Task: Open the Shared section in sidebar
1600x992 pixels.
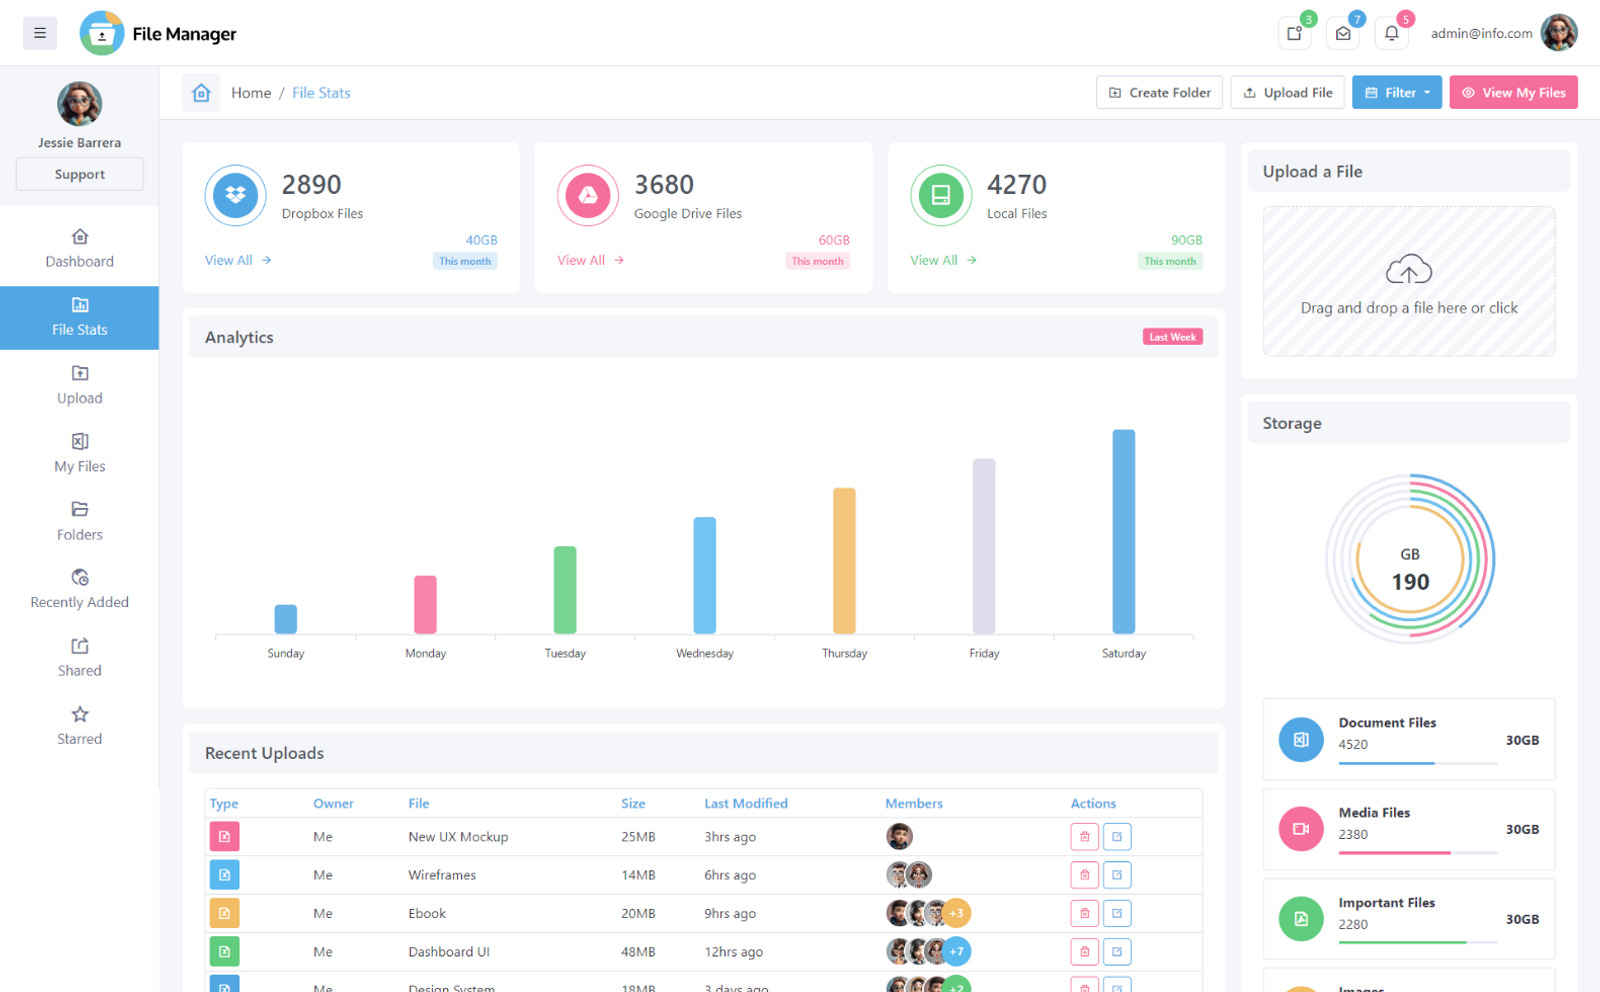Action: [x=79, y=657]
